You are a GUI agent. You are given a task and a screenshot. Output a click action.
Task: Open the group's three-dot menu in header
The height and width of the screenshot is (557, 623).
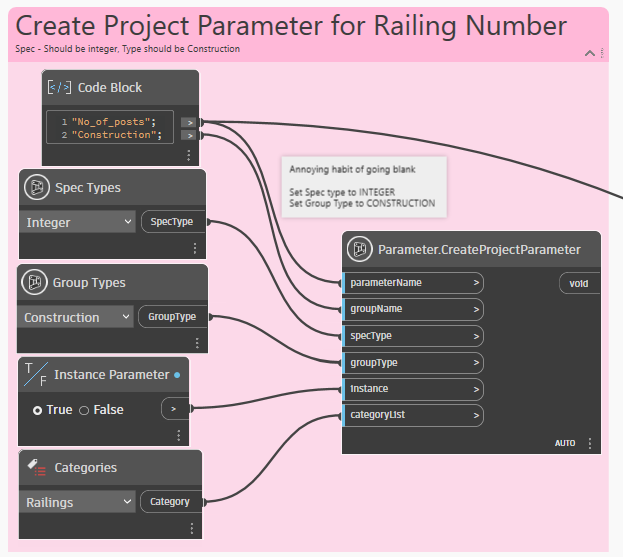click(x=601, y=52)
